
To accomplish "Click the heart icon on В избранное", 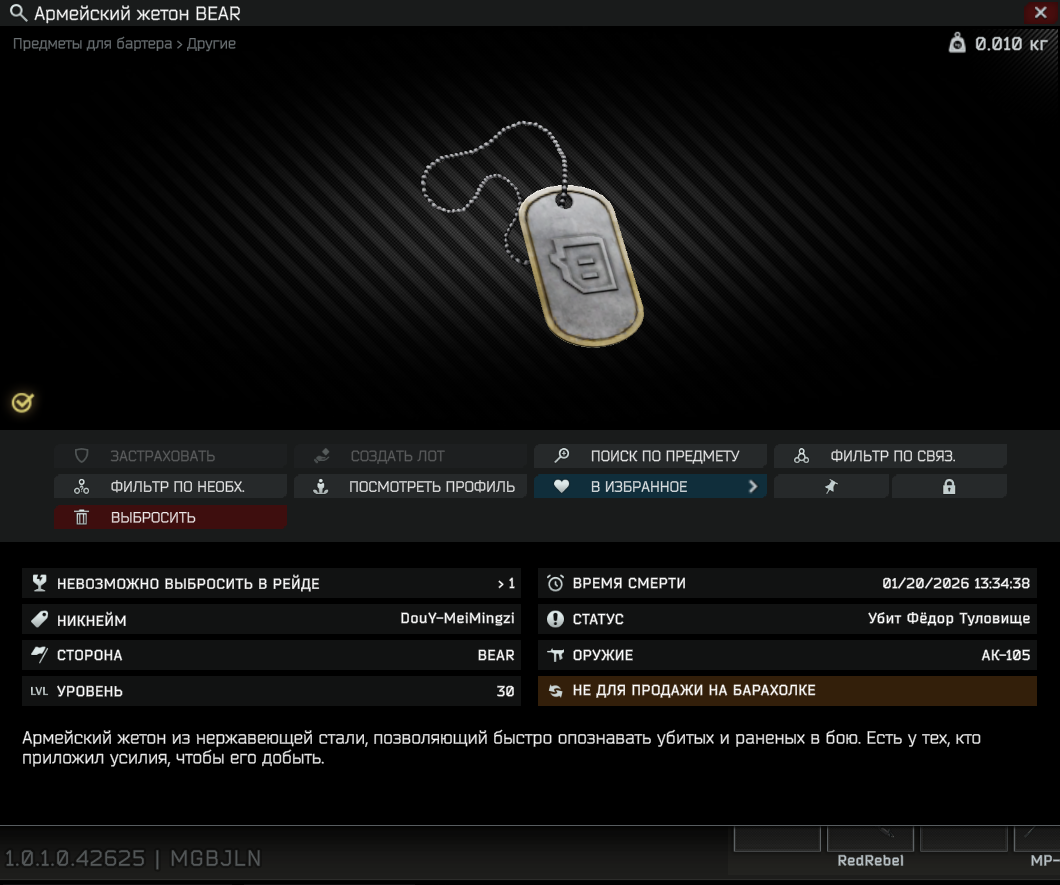I will [x=561, y=486].
